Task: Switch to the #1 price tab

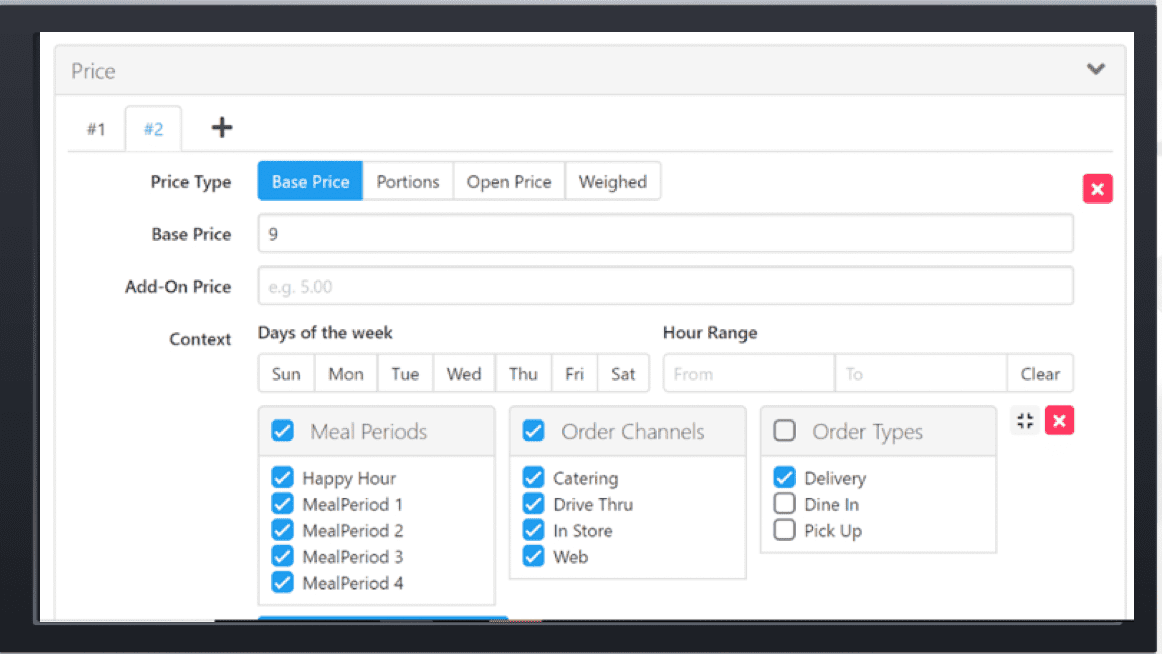Action: pyautogui.click(x=96, y=128)
